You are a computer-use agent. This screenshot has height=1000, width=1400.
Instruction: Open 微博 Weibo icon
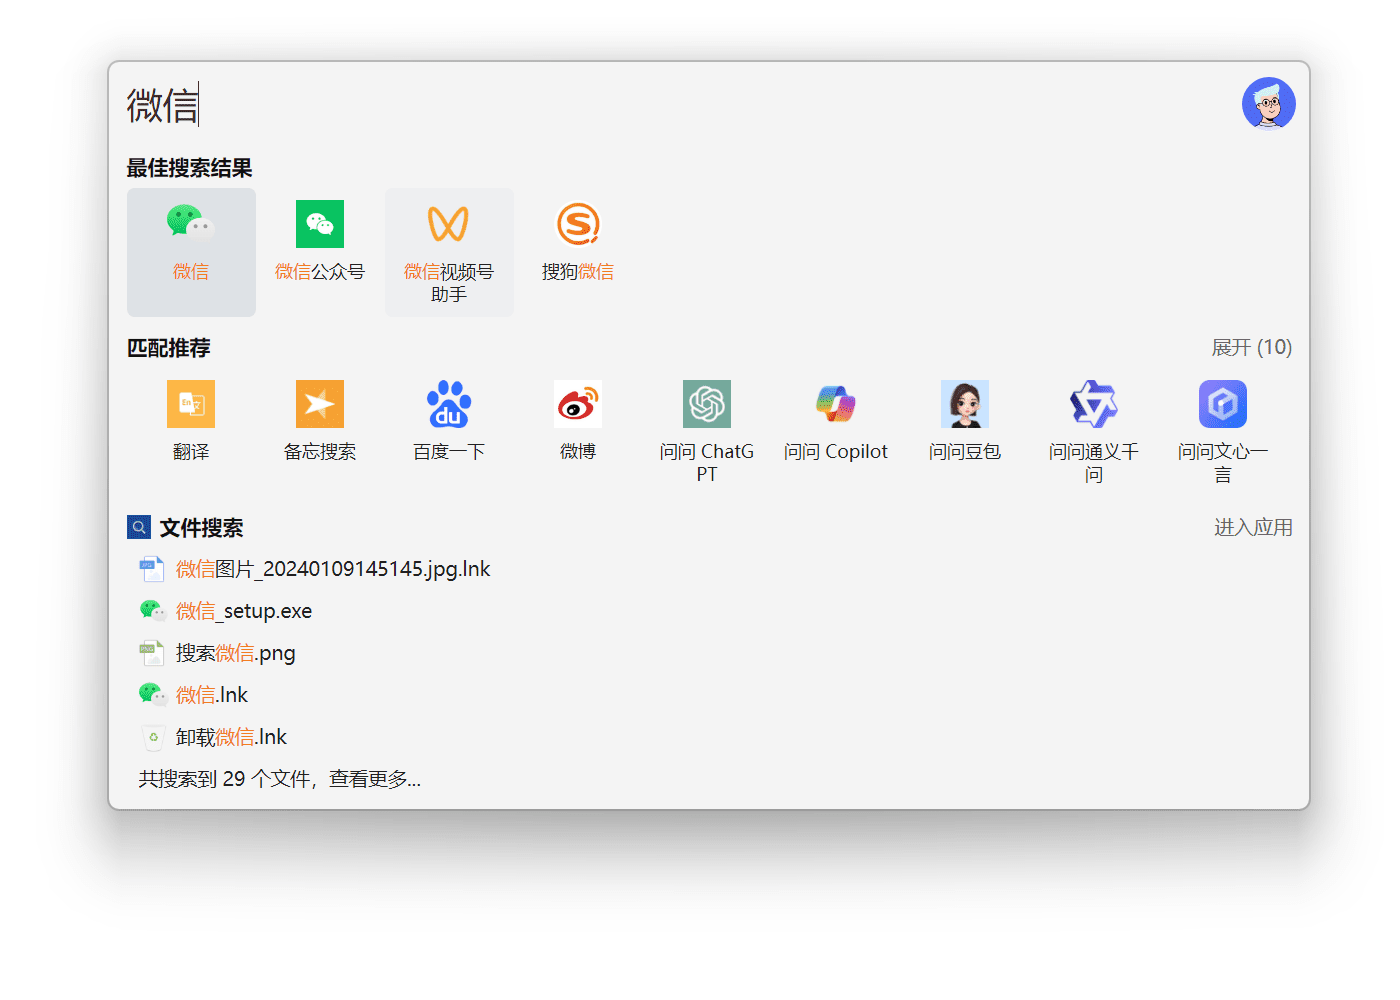[578, 404]
